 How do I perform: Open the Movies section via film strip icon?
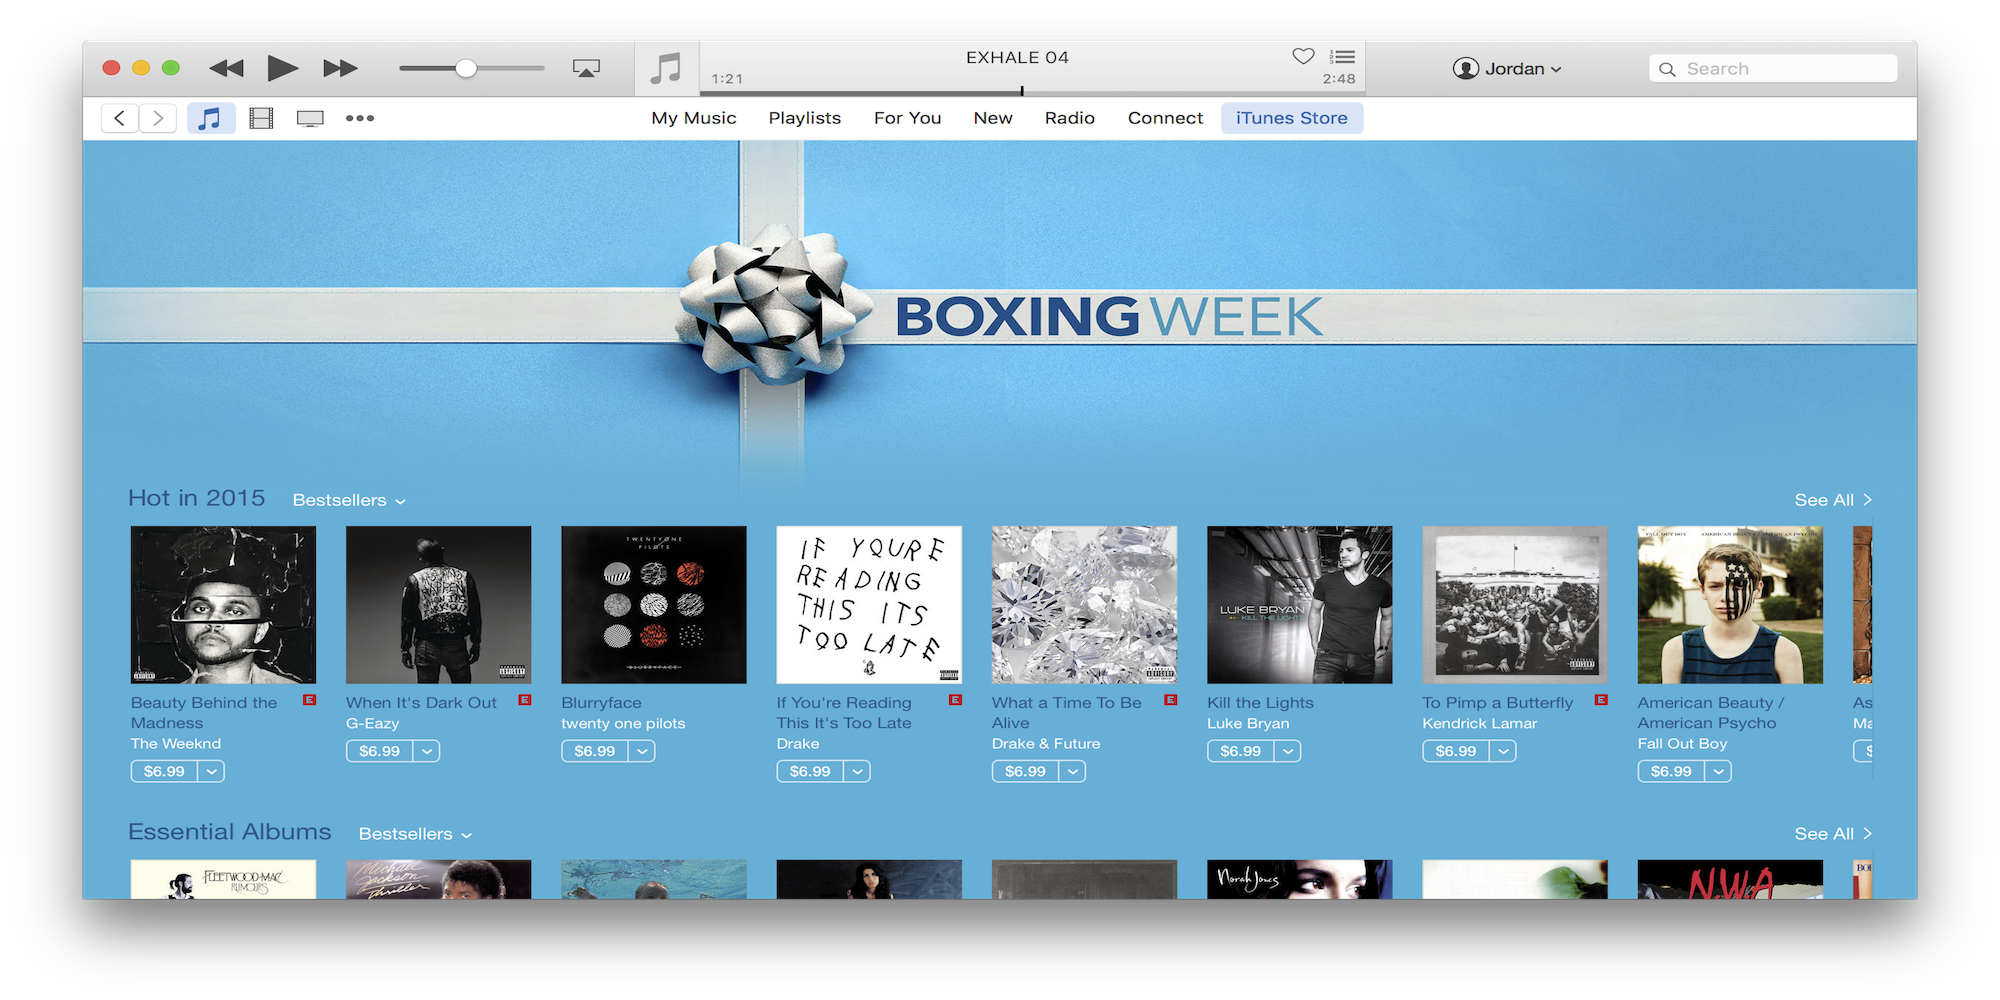point(260,117)
